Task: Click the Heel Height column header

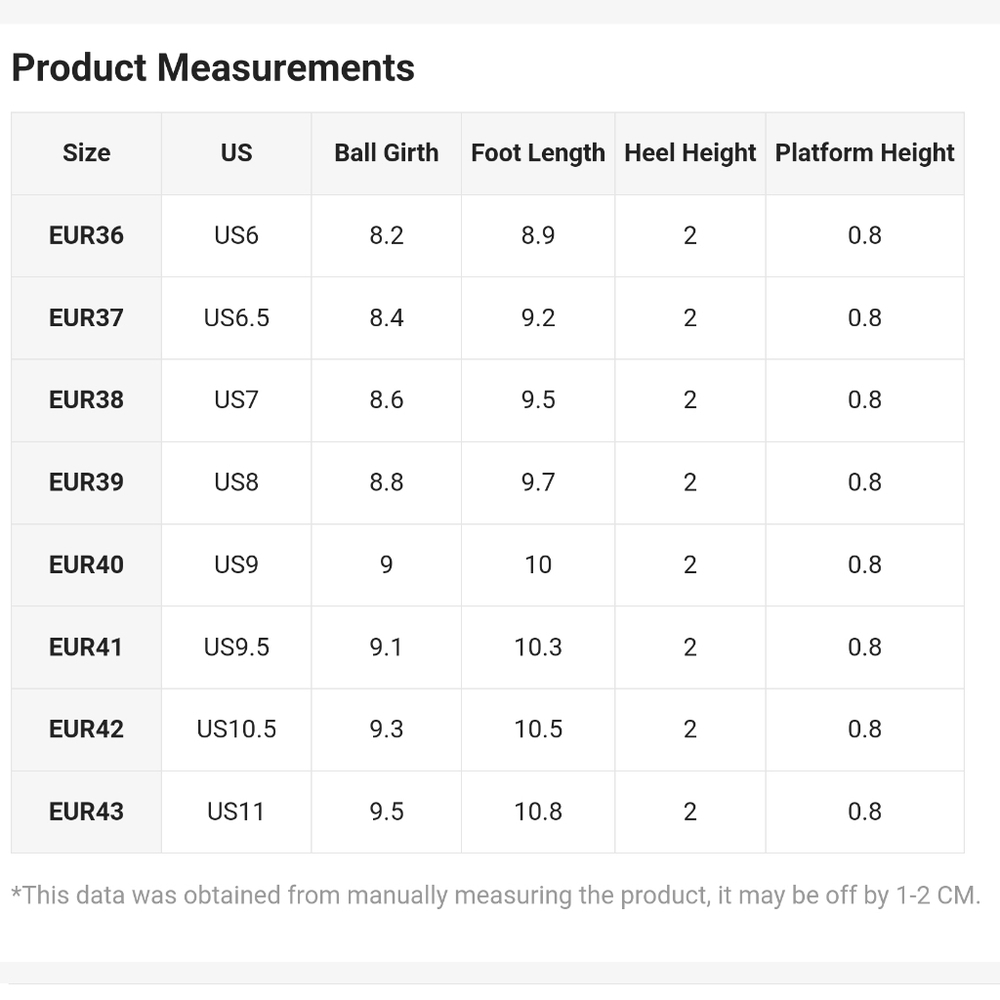Action: [690, 153]
